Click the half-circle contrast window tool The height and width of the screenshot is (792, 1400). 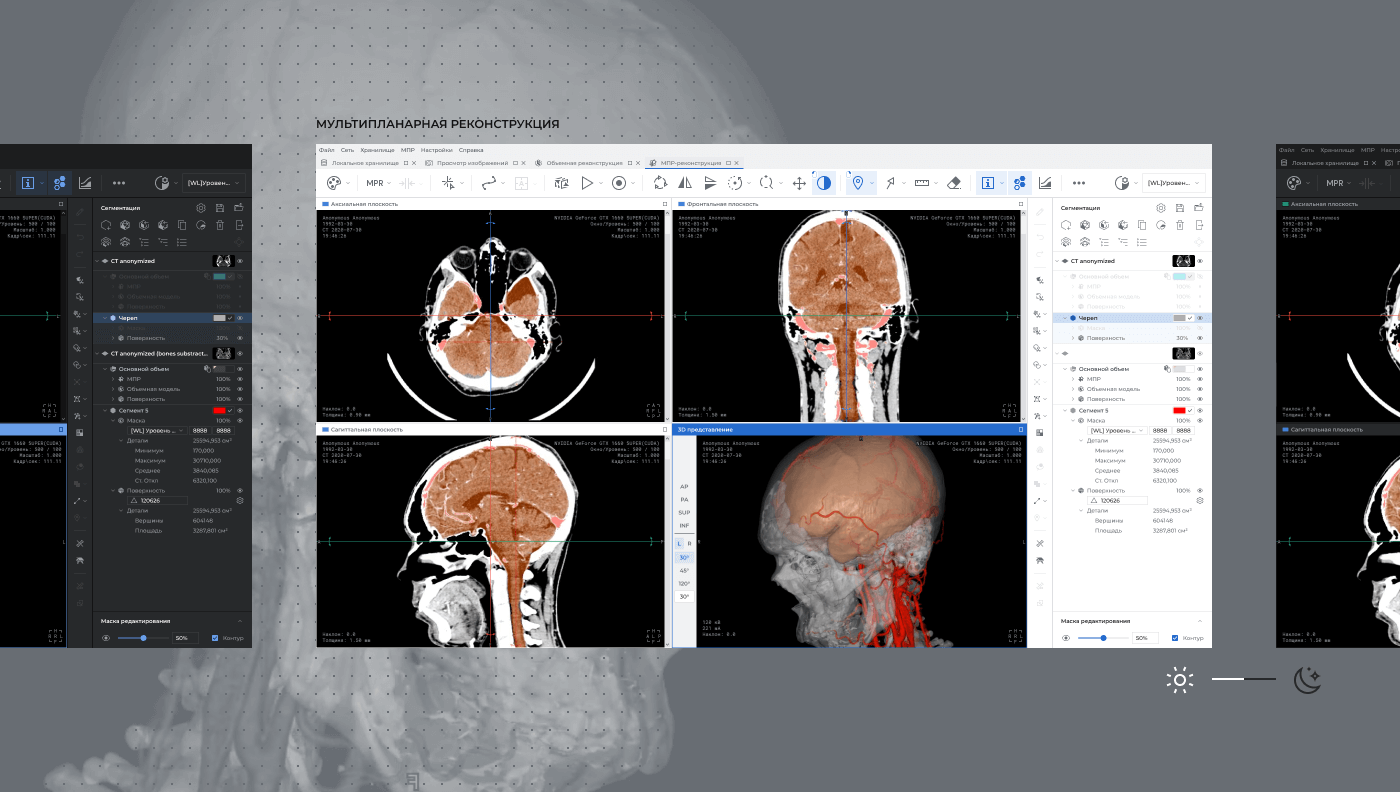[824, 183]
